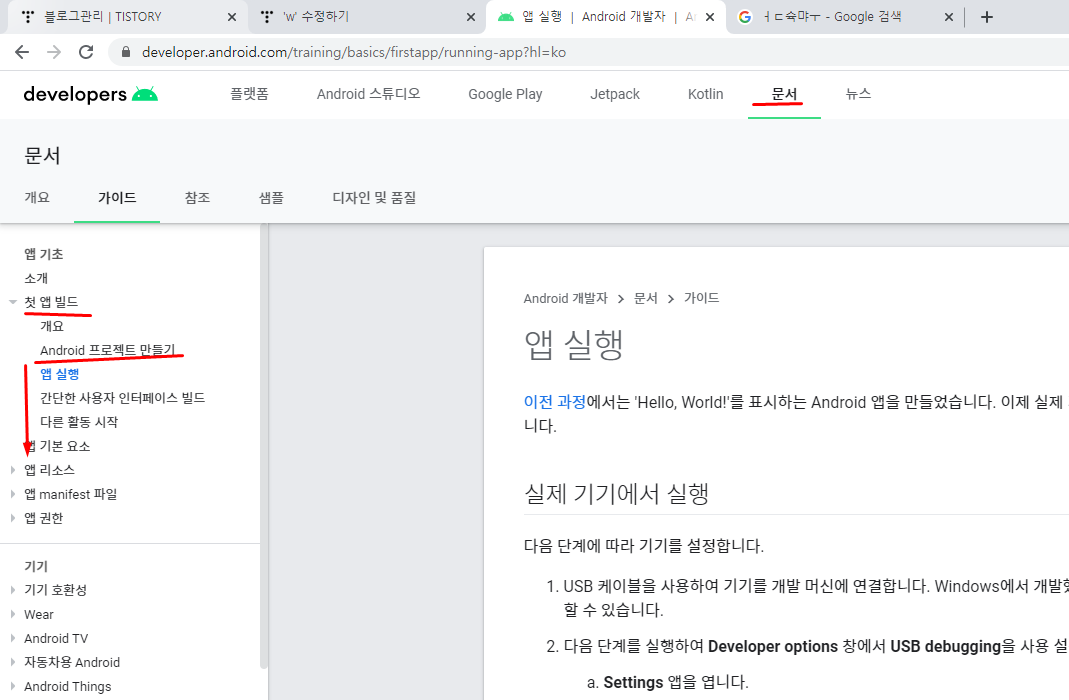Open the 뉴스 header item

pyautogui.click(x=858, y=94)
